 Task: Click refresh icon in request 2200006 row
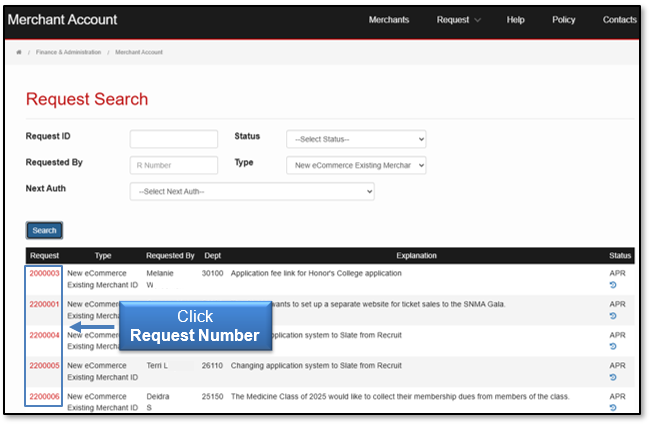(x=613, y=408)
